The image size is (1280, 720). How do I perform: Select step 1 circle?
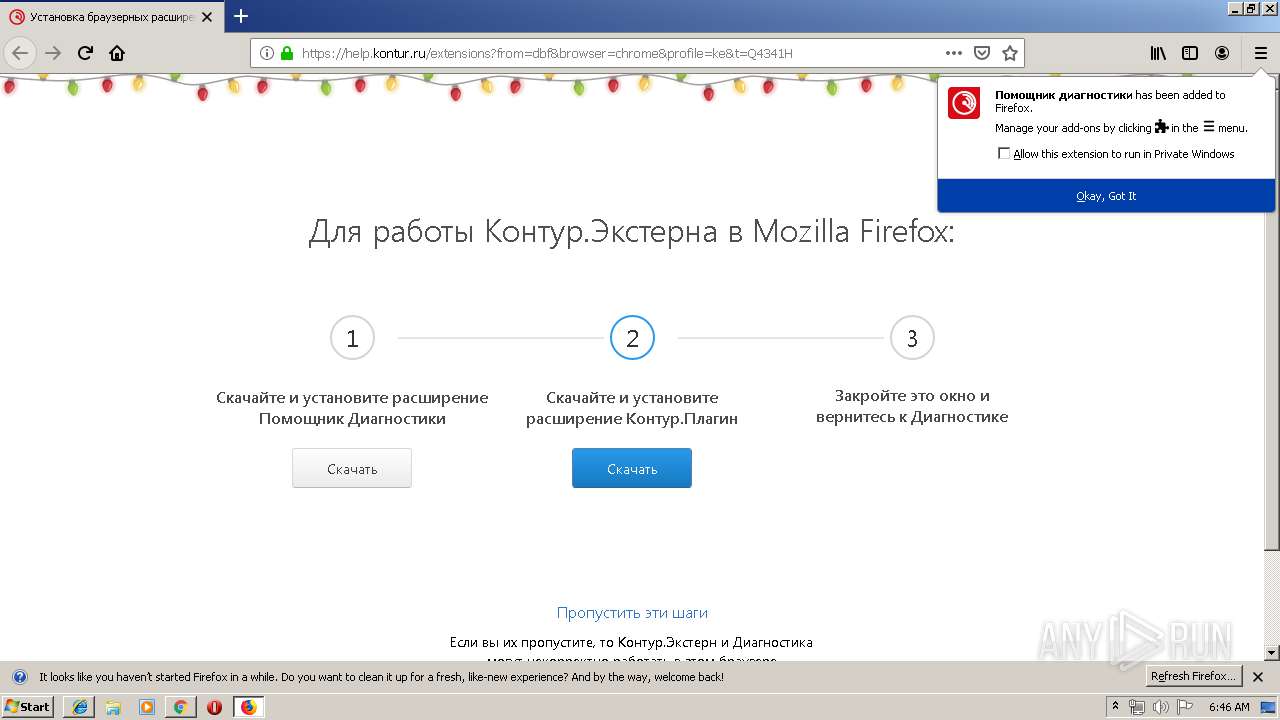tap(352, 338)
